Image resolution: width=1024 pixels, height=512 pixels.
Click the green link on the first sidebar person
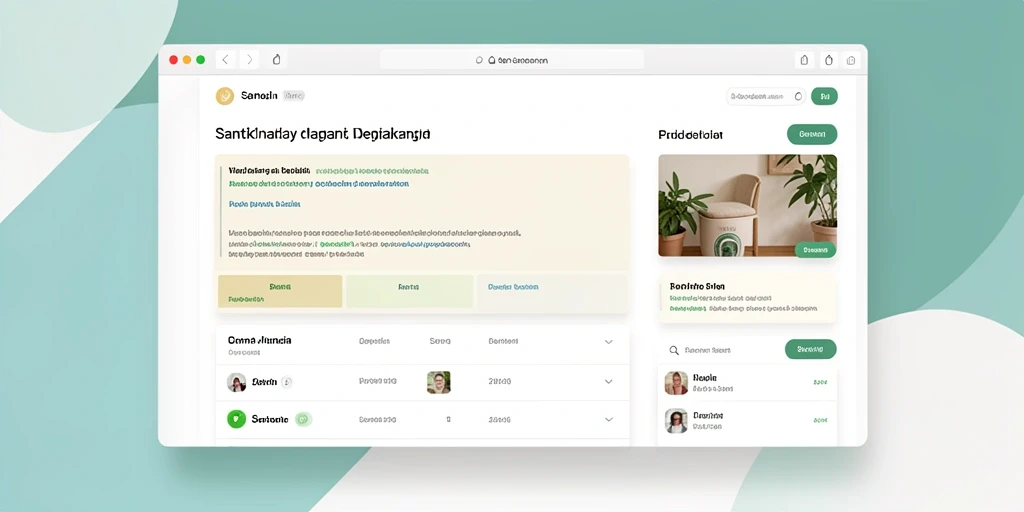pyautogui.click(x=820, y=383)
